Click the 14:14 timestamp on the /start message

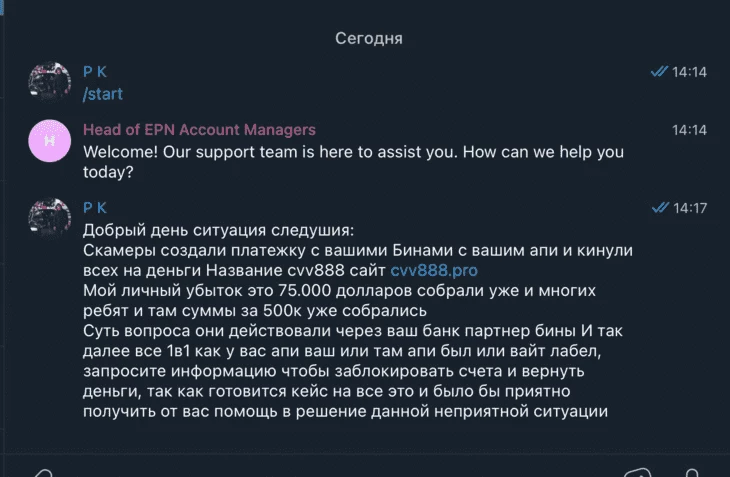[689, 72]
